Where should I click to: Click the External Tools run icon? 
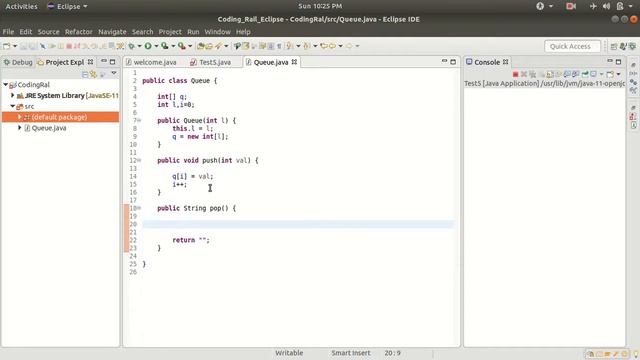182,46
